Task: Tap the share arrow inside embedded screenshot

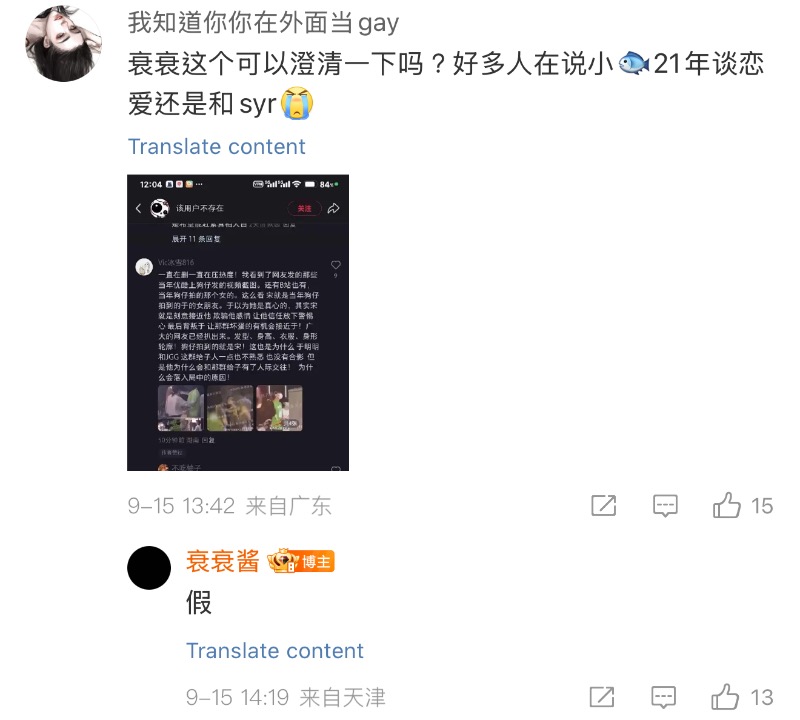Action: click(333, 208)
